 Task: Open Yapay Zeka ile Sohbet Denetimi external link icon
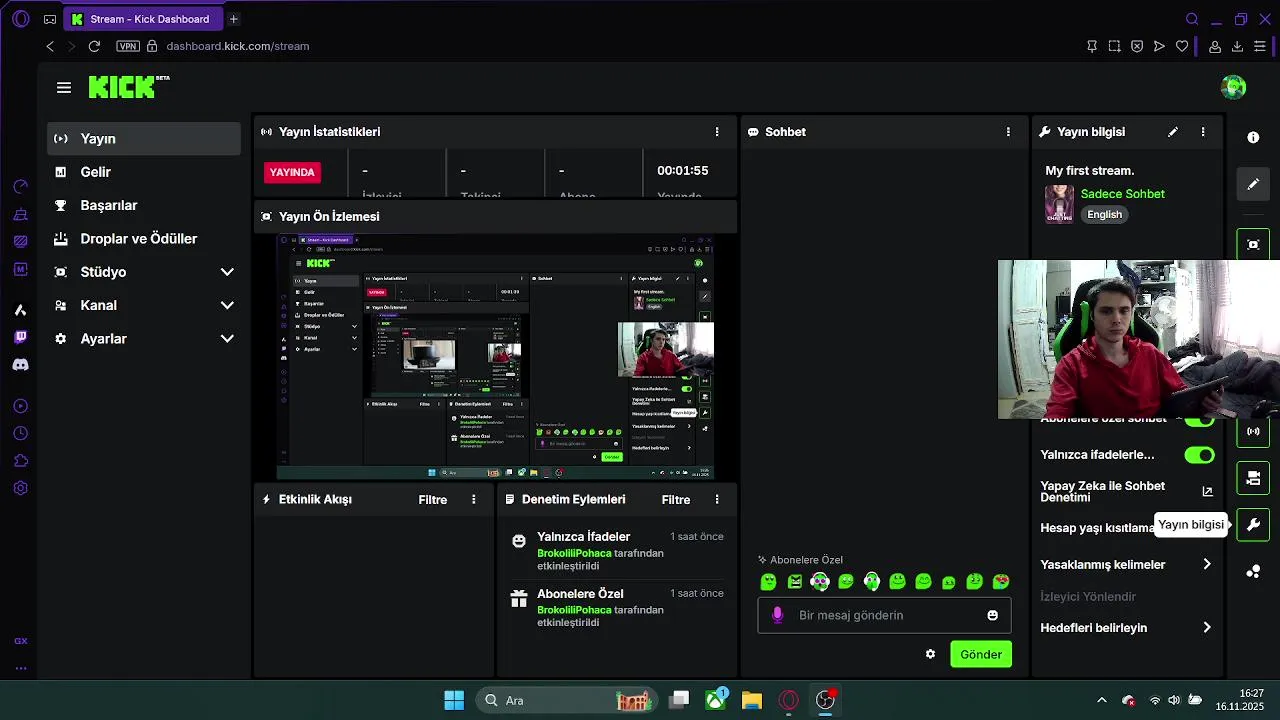tap(1207, 491)
